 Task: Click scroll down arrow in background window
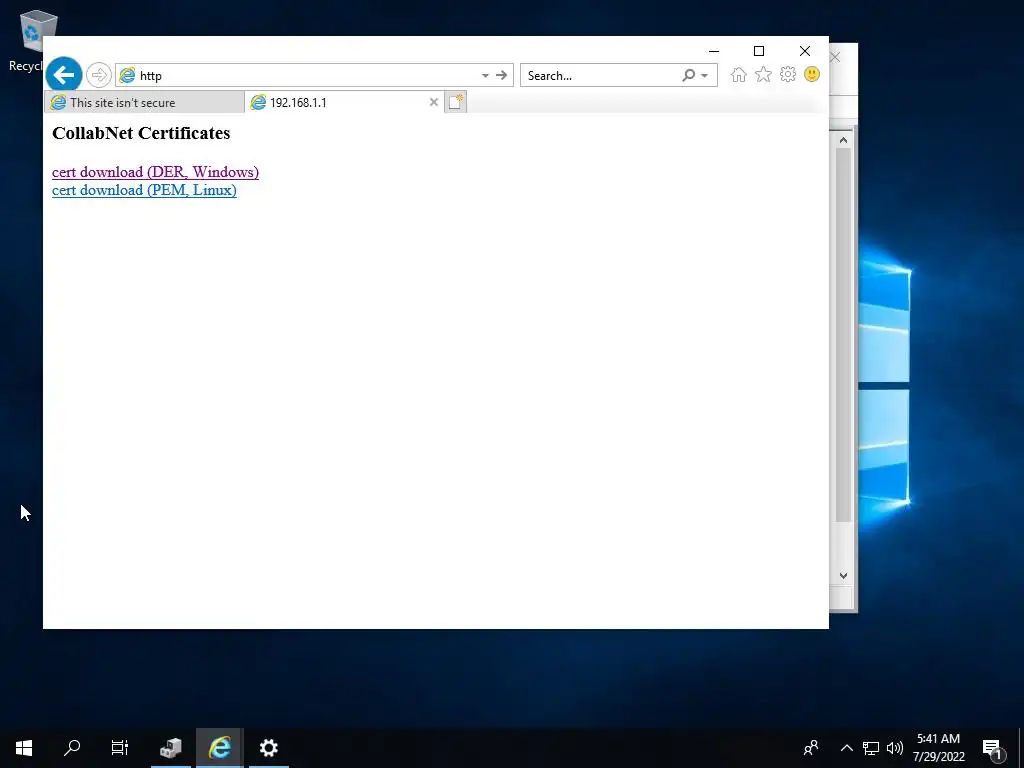tap(843, 575)
